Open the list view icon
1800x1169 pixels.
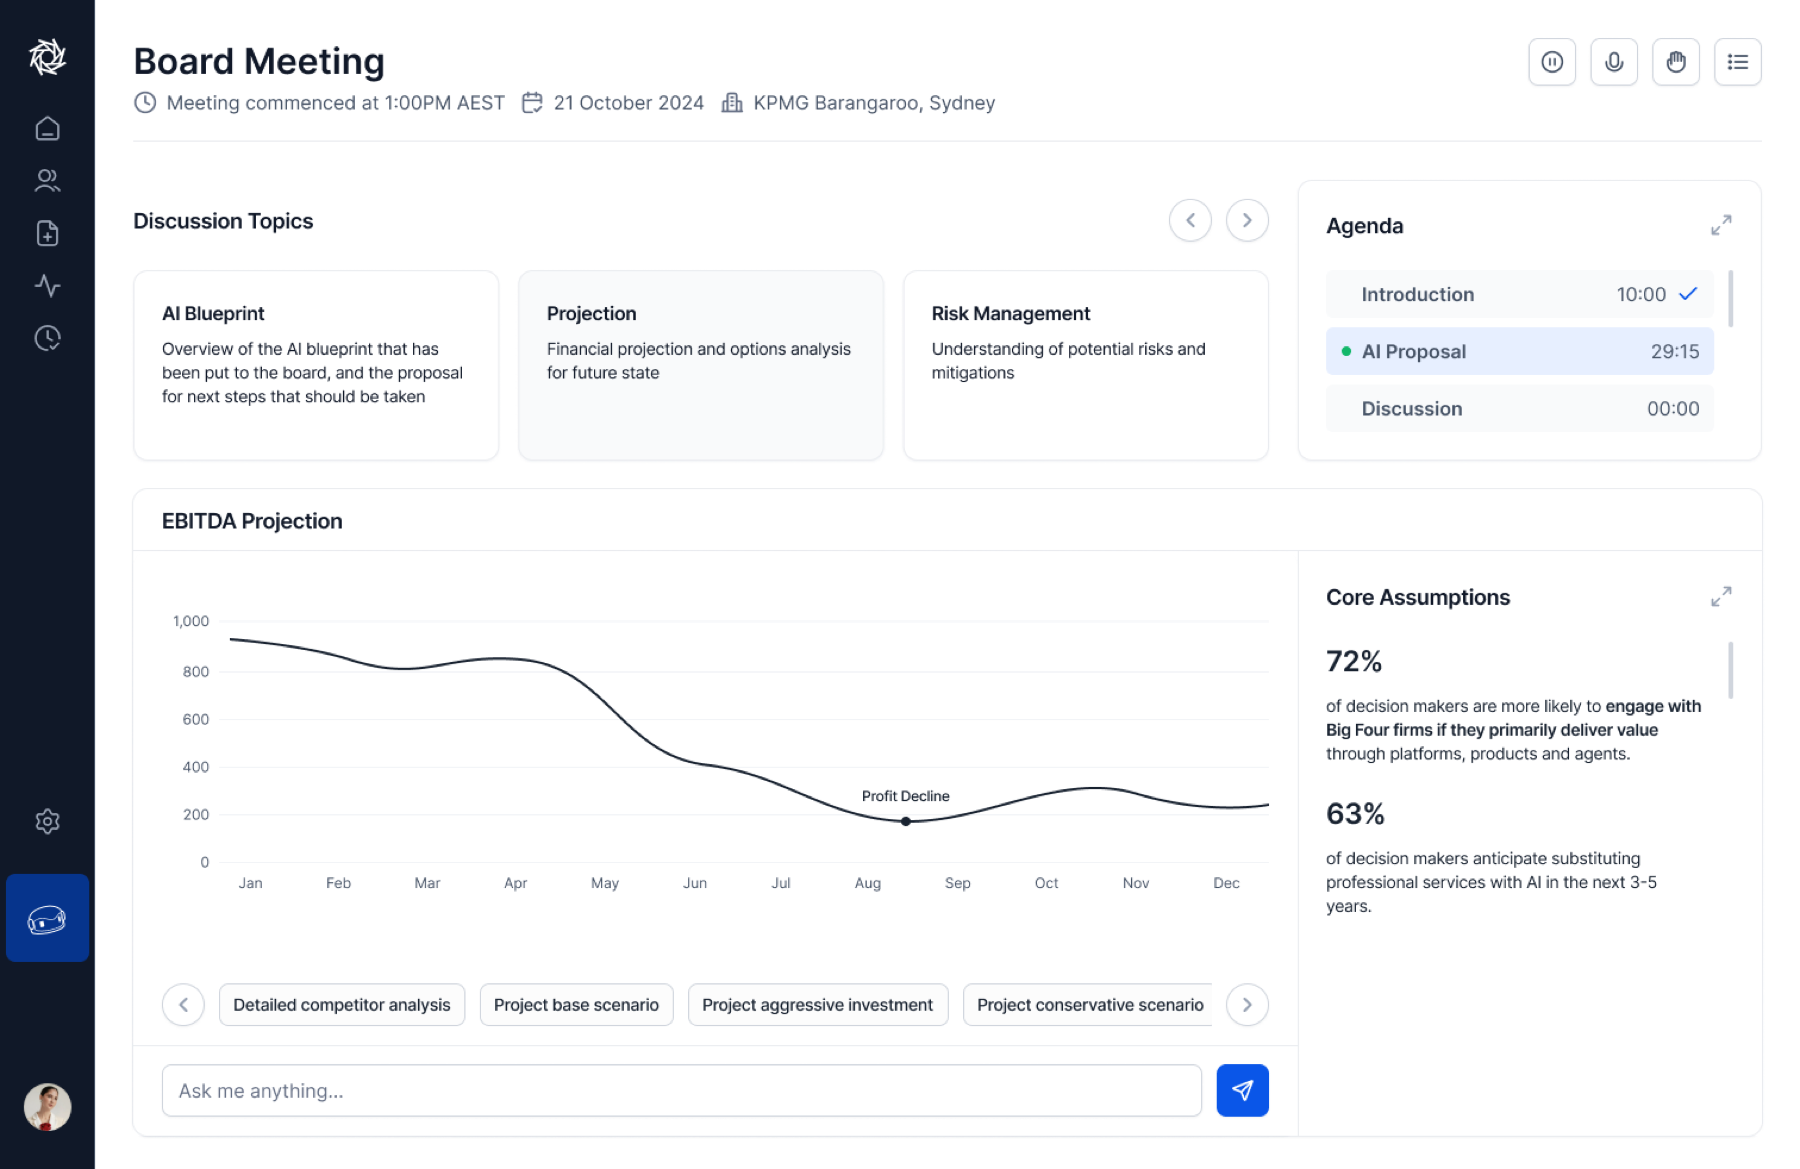click(1738, 62)
